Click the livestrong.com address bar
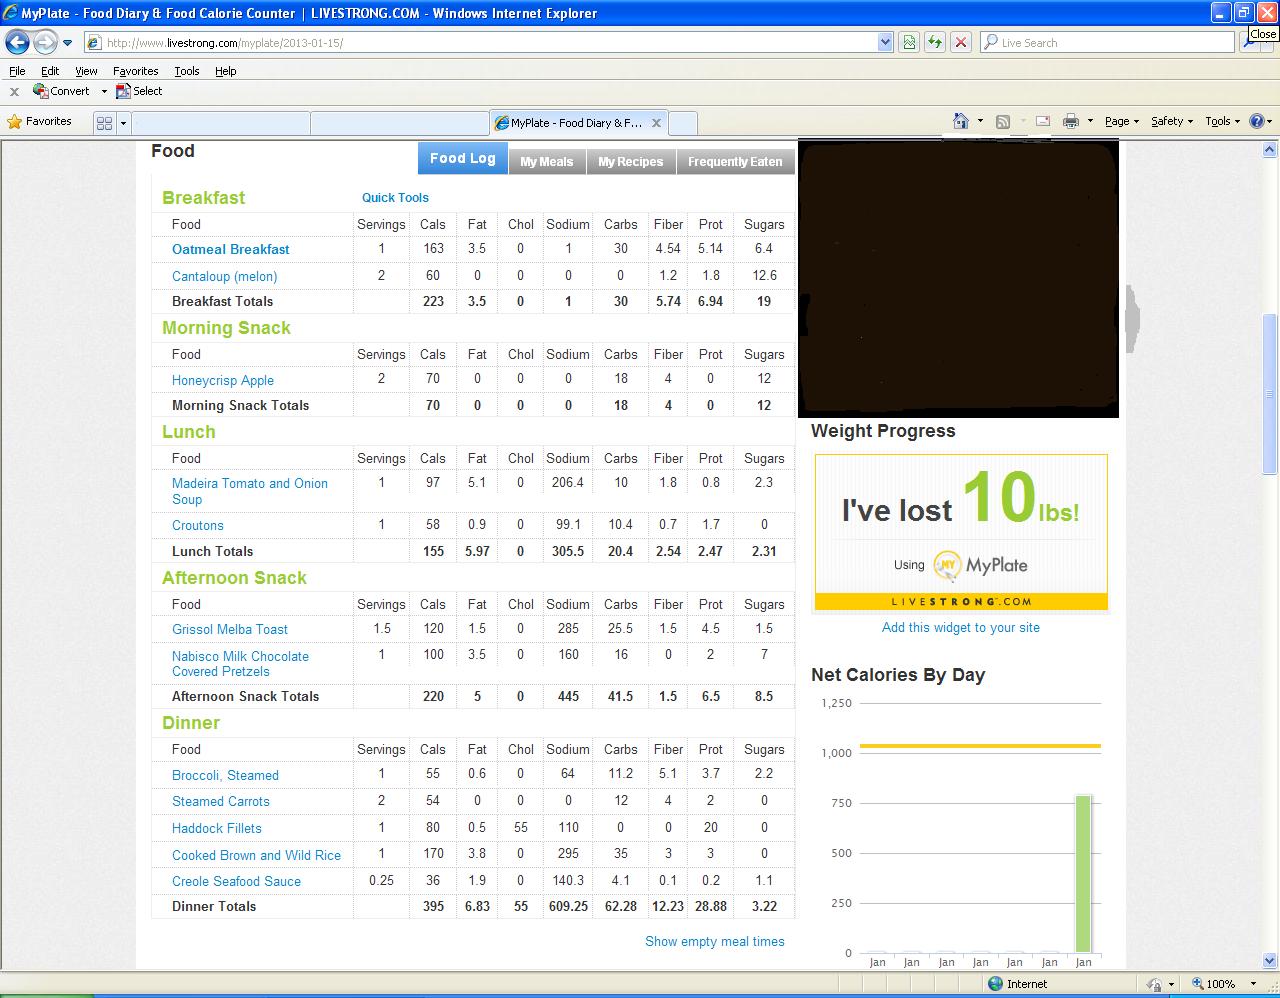1280x998 pixels. pos(480,42)
